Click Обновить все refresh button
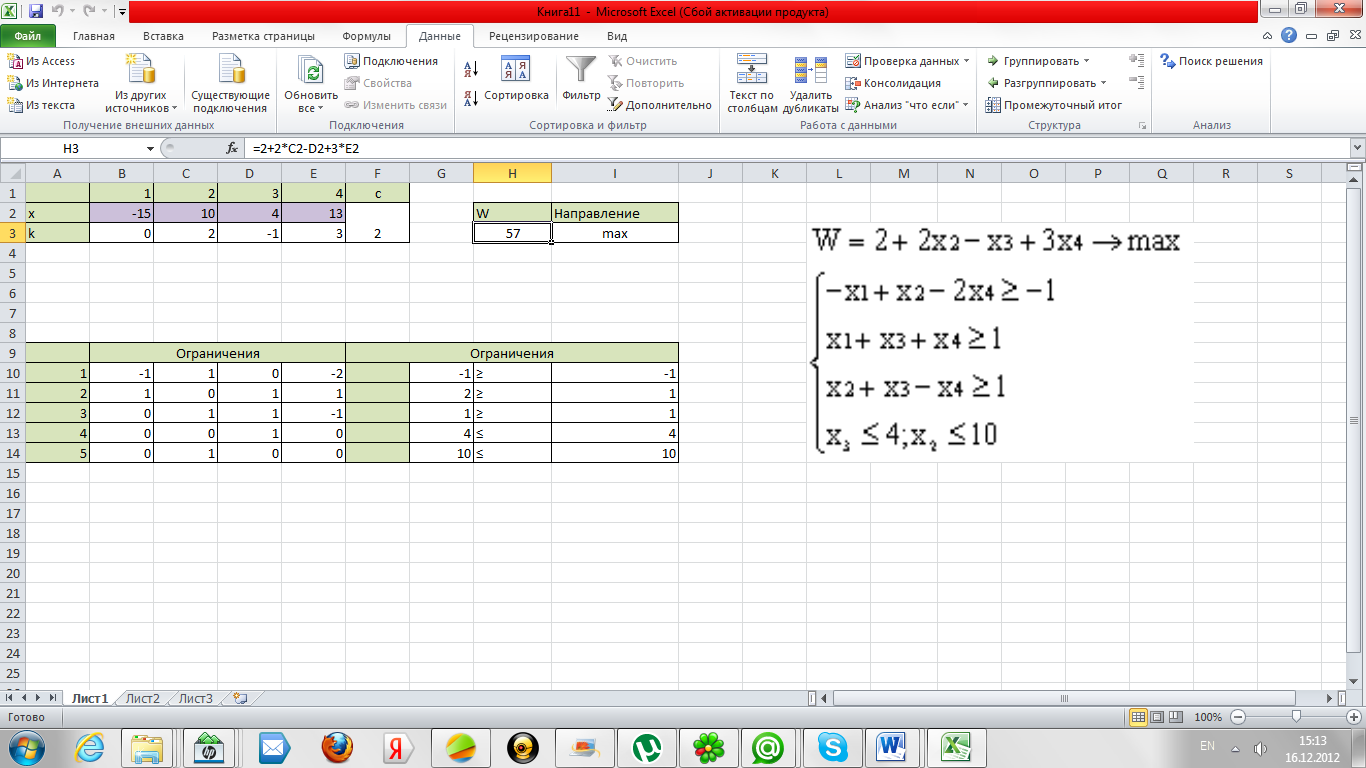Viewport: 1366px width, 768px height. point(311,83)
